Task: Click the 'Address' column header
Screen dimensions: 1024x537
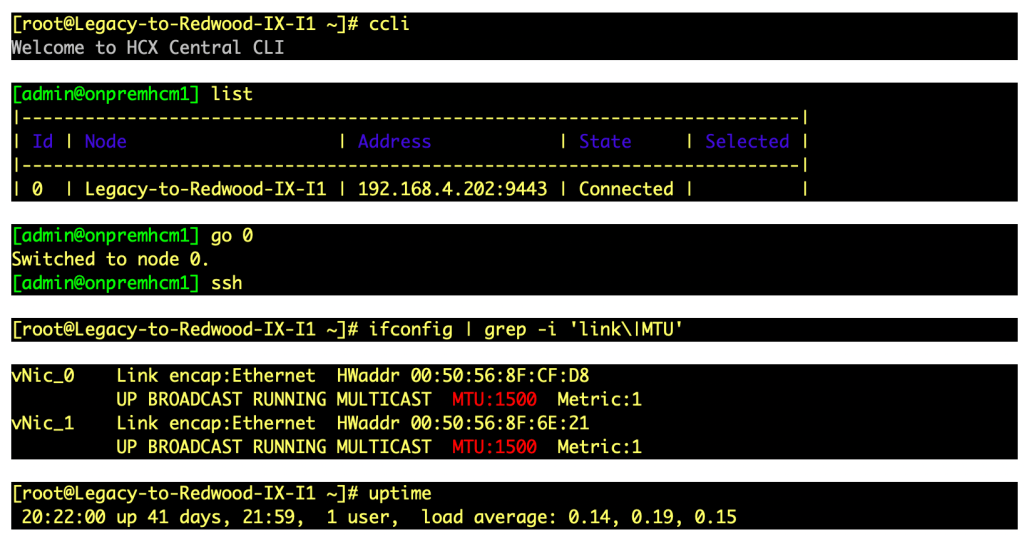Action: pos(394,141)
